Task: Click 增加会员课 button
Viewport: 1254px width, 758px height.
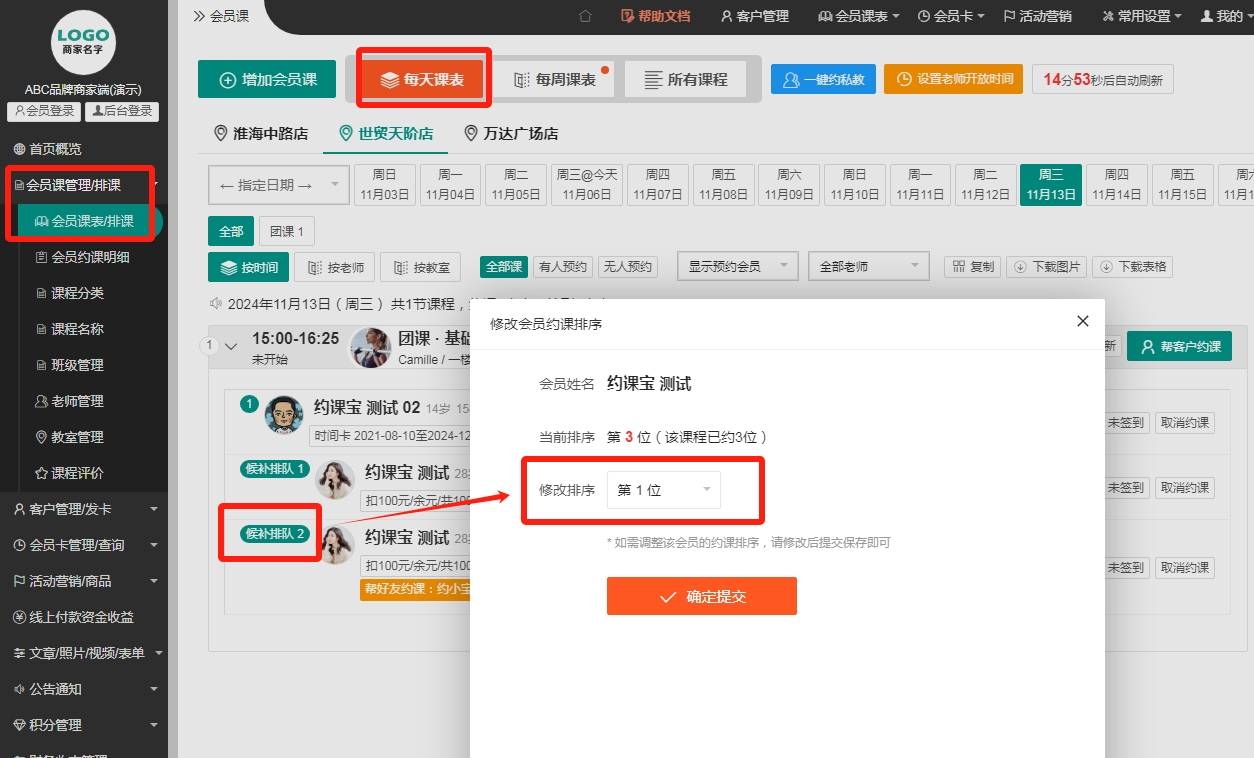Action: [x=267, y=79]
